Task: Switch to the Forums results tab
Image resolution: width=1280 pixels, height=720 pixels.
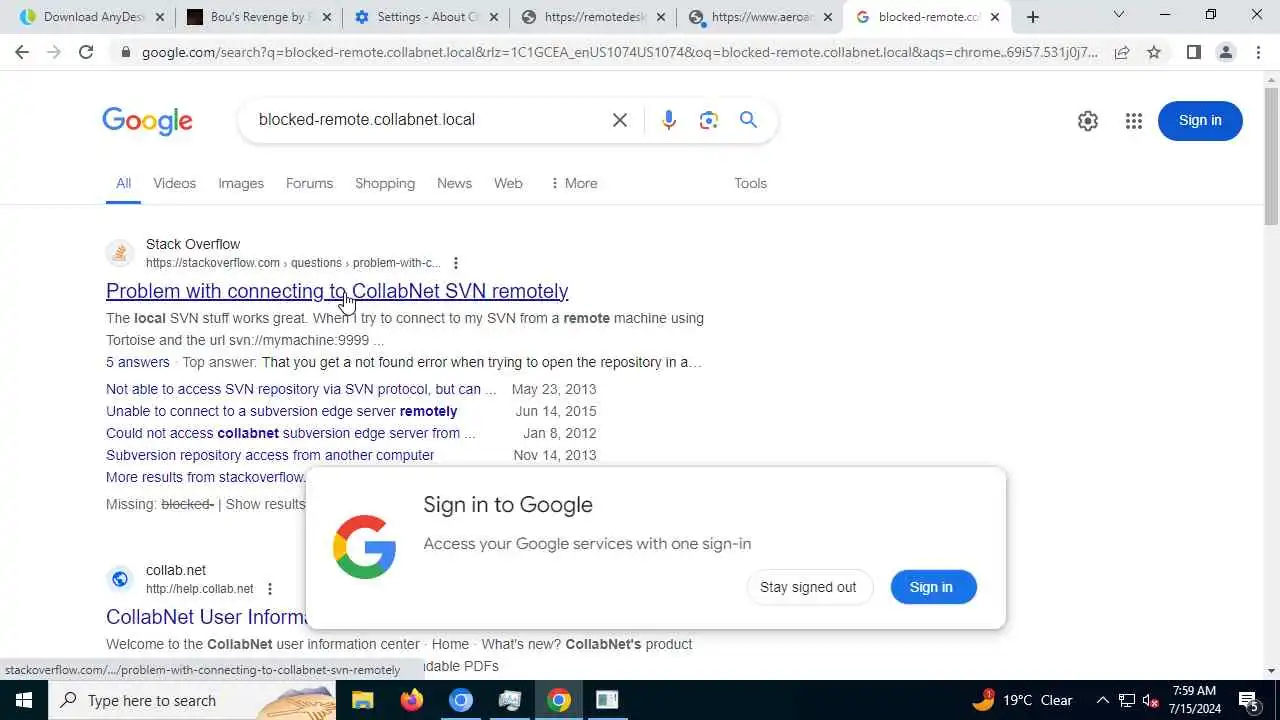Action: pyautogui.click(x=309, y=183)
